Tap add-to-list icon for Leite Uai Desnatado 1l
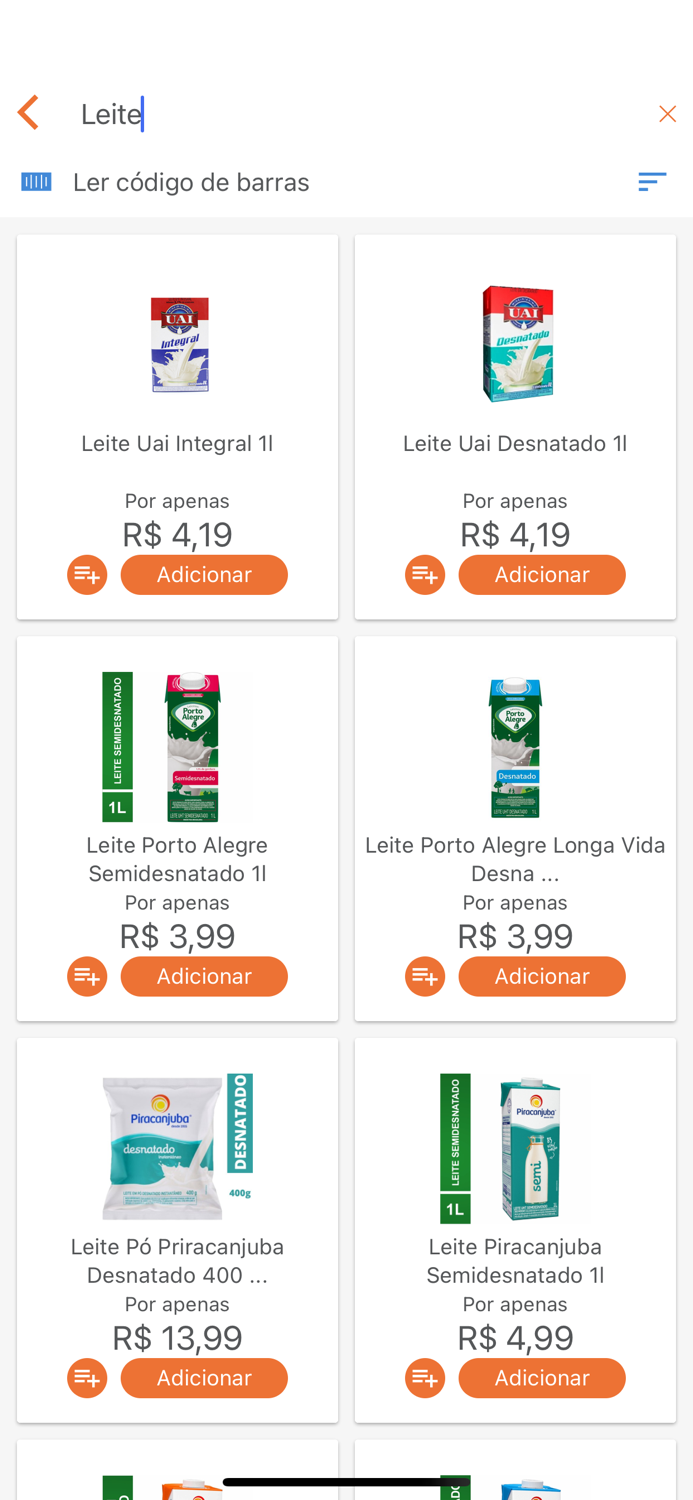 pyautogui.click(x=424, y=574)
